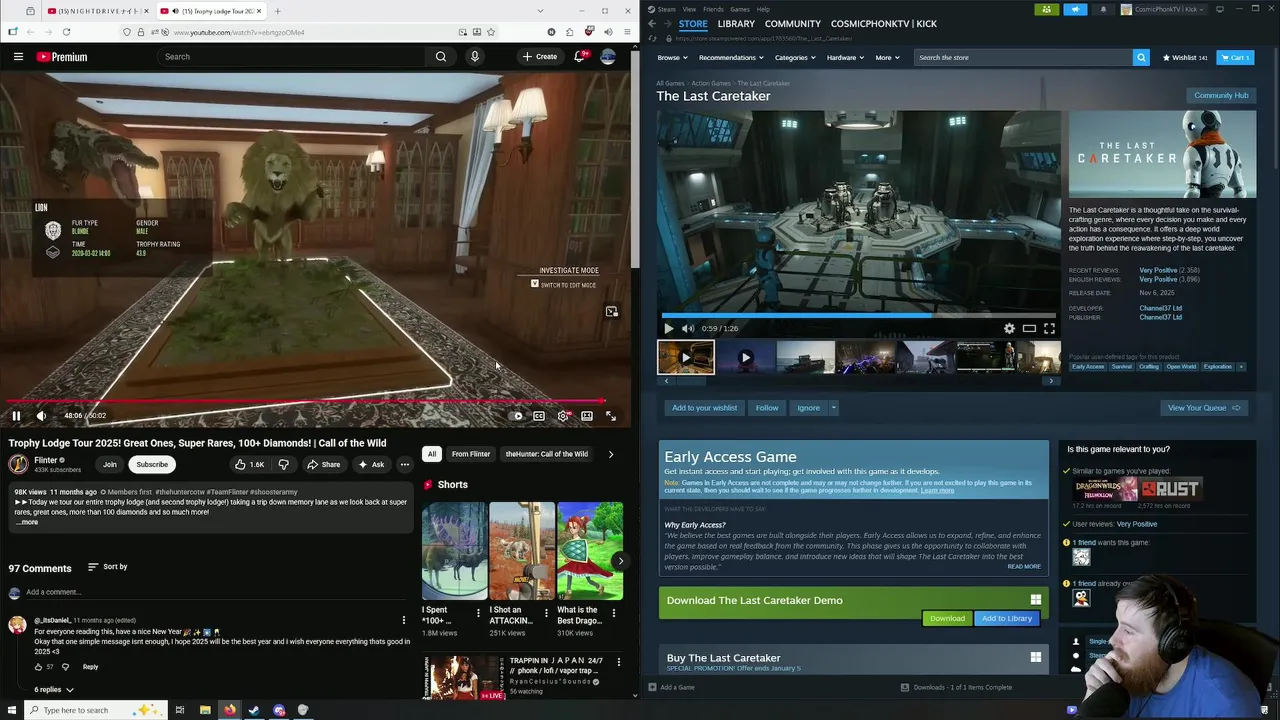Play the Steam game trailer

click(x=669, y=329)
